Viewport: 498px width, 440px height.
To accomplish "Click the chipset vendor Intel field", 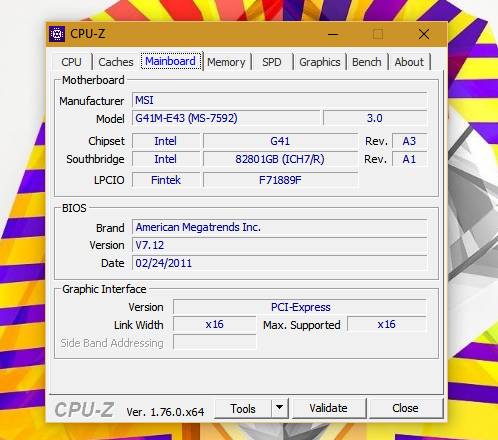I will pyautogui.click(x=166, y=141).
